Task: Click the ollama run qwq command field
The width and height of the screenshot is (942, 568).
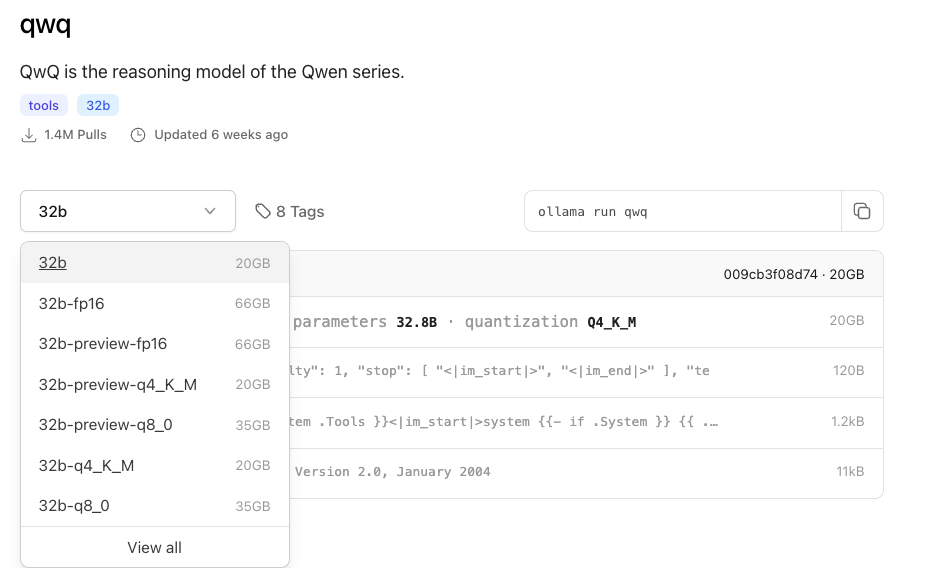Action: coord(683,211)
